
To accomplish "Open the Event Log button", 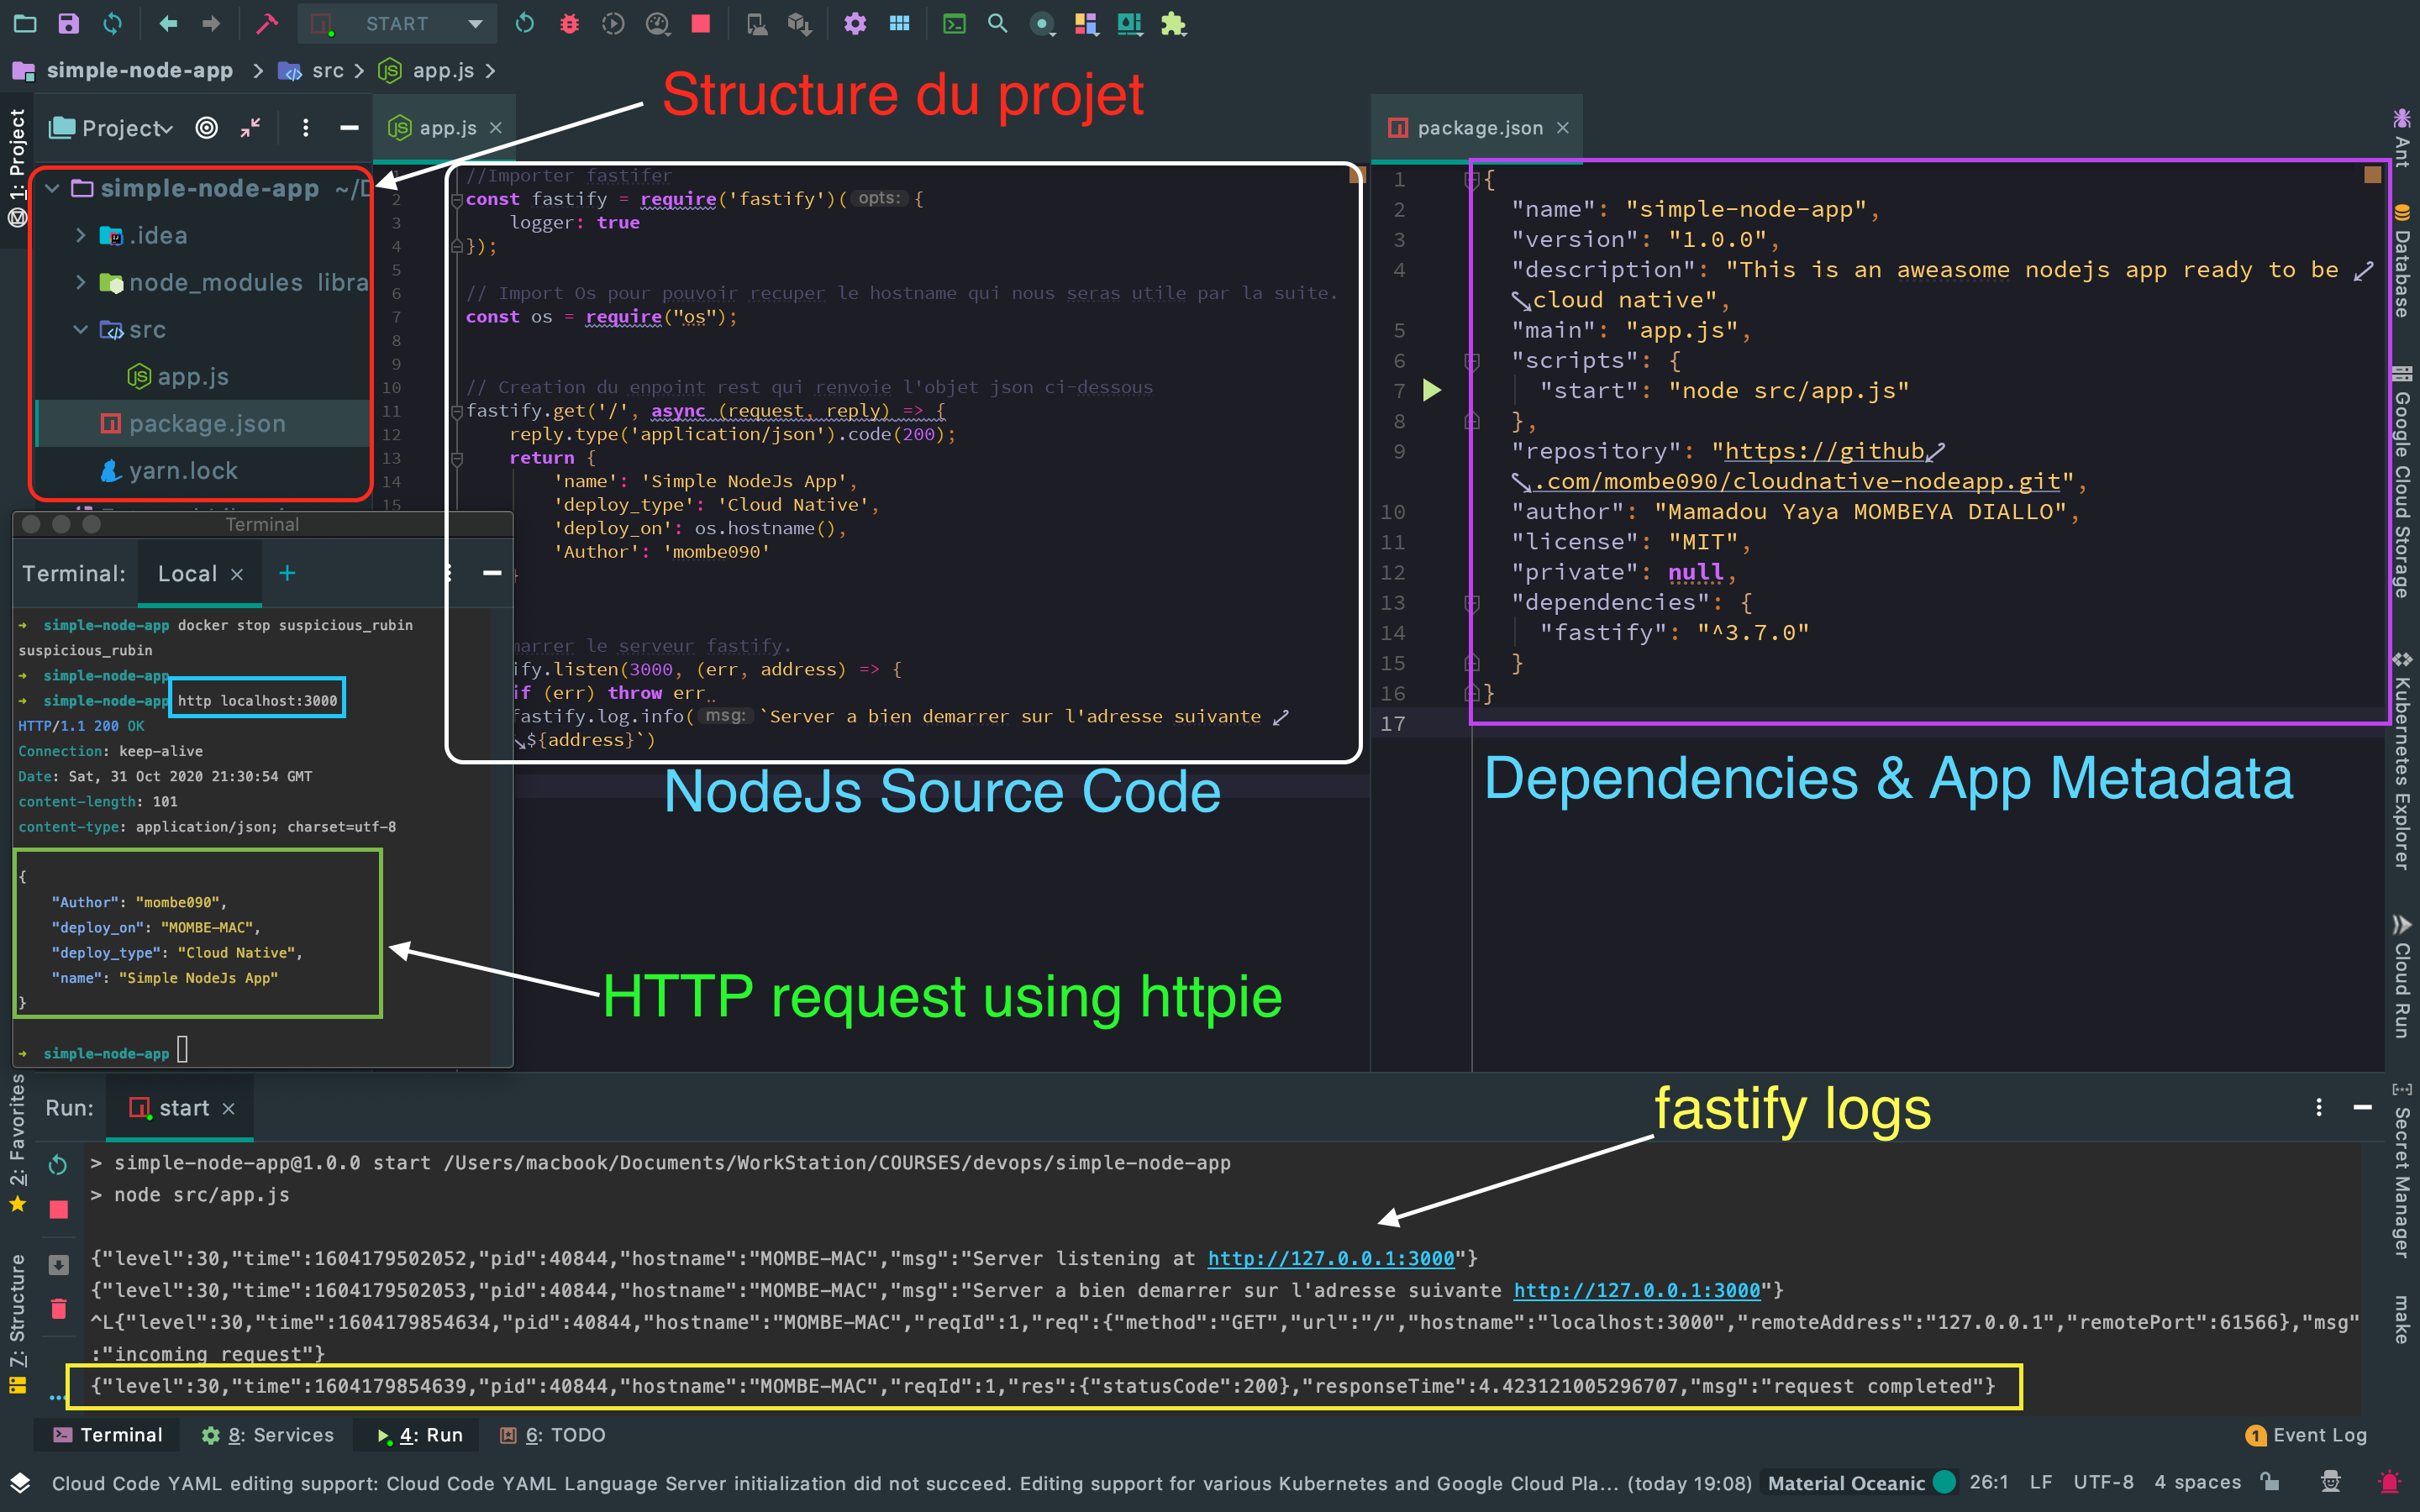I will click(2306, 1435).
